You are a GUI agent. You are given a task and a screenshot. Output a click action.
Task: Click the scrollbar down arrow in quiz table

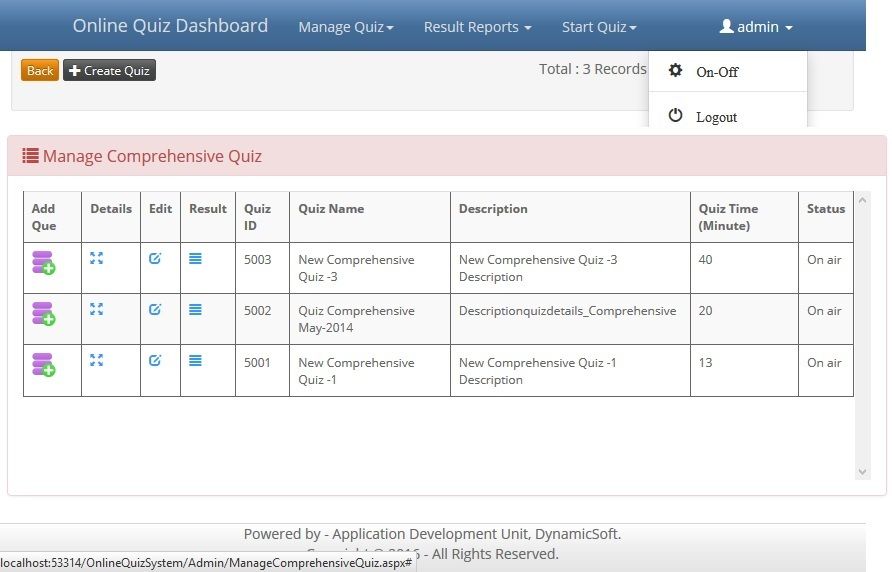pyautogui.click(x=863, y=472)
